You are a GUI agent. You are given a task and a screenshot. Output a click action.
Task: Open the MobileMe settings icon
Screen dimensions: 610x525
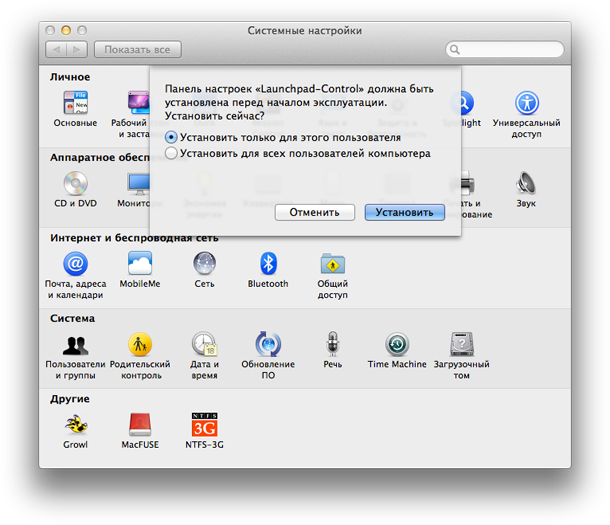140,264
